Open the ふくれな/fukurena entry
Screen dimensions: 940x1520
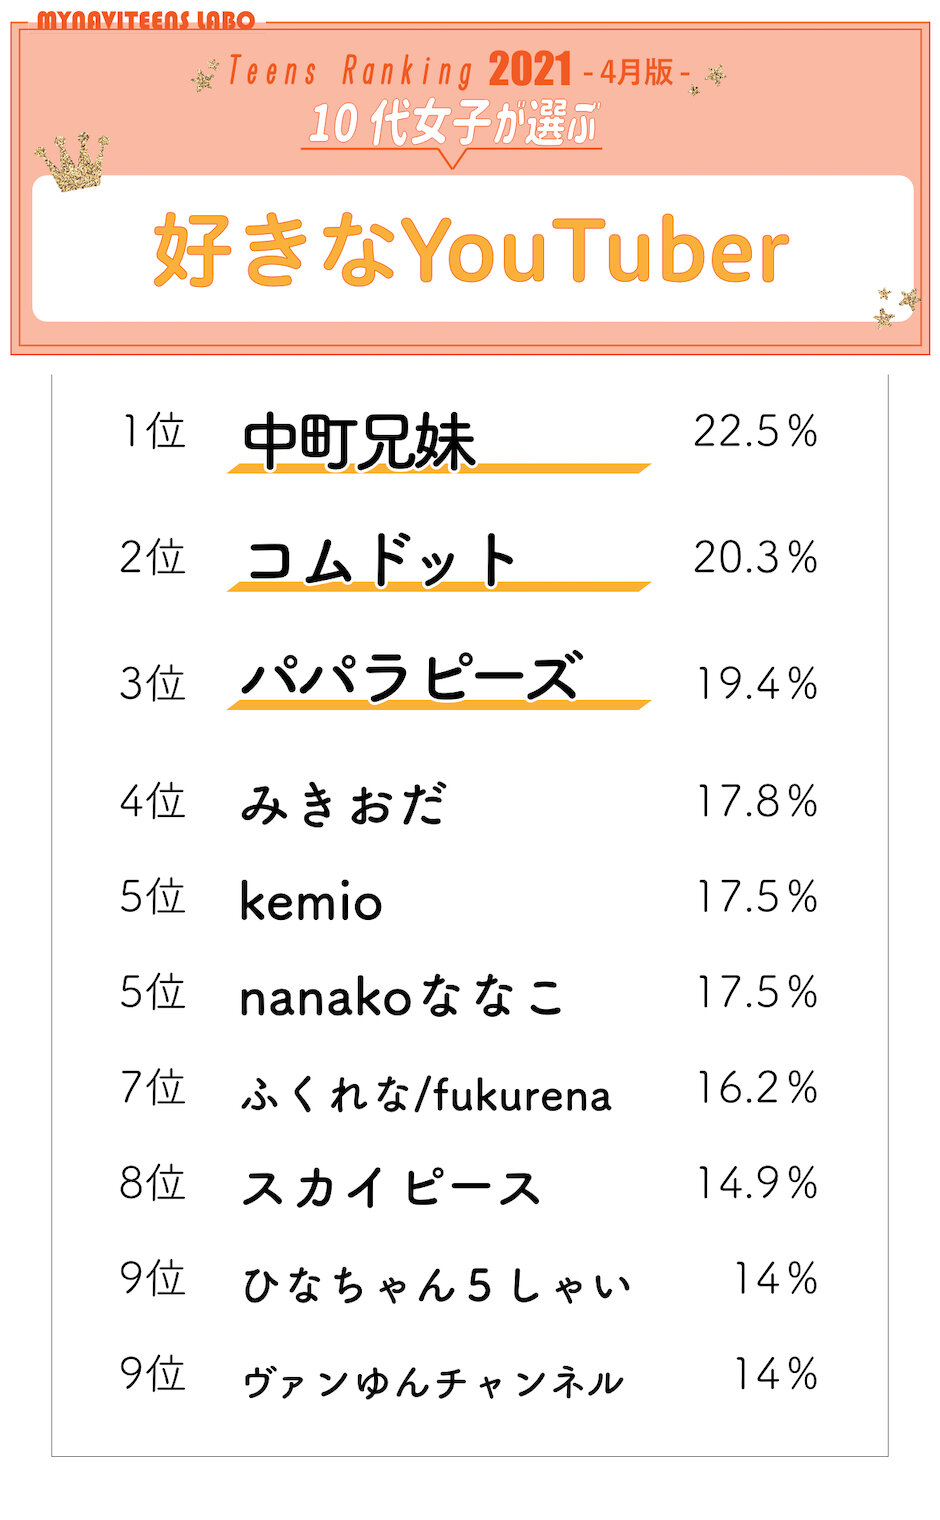[426, 1095]
